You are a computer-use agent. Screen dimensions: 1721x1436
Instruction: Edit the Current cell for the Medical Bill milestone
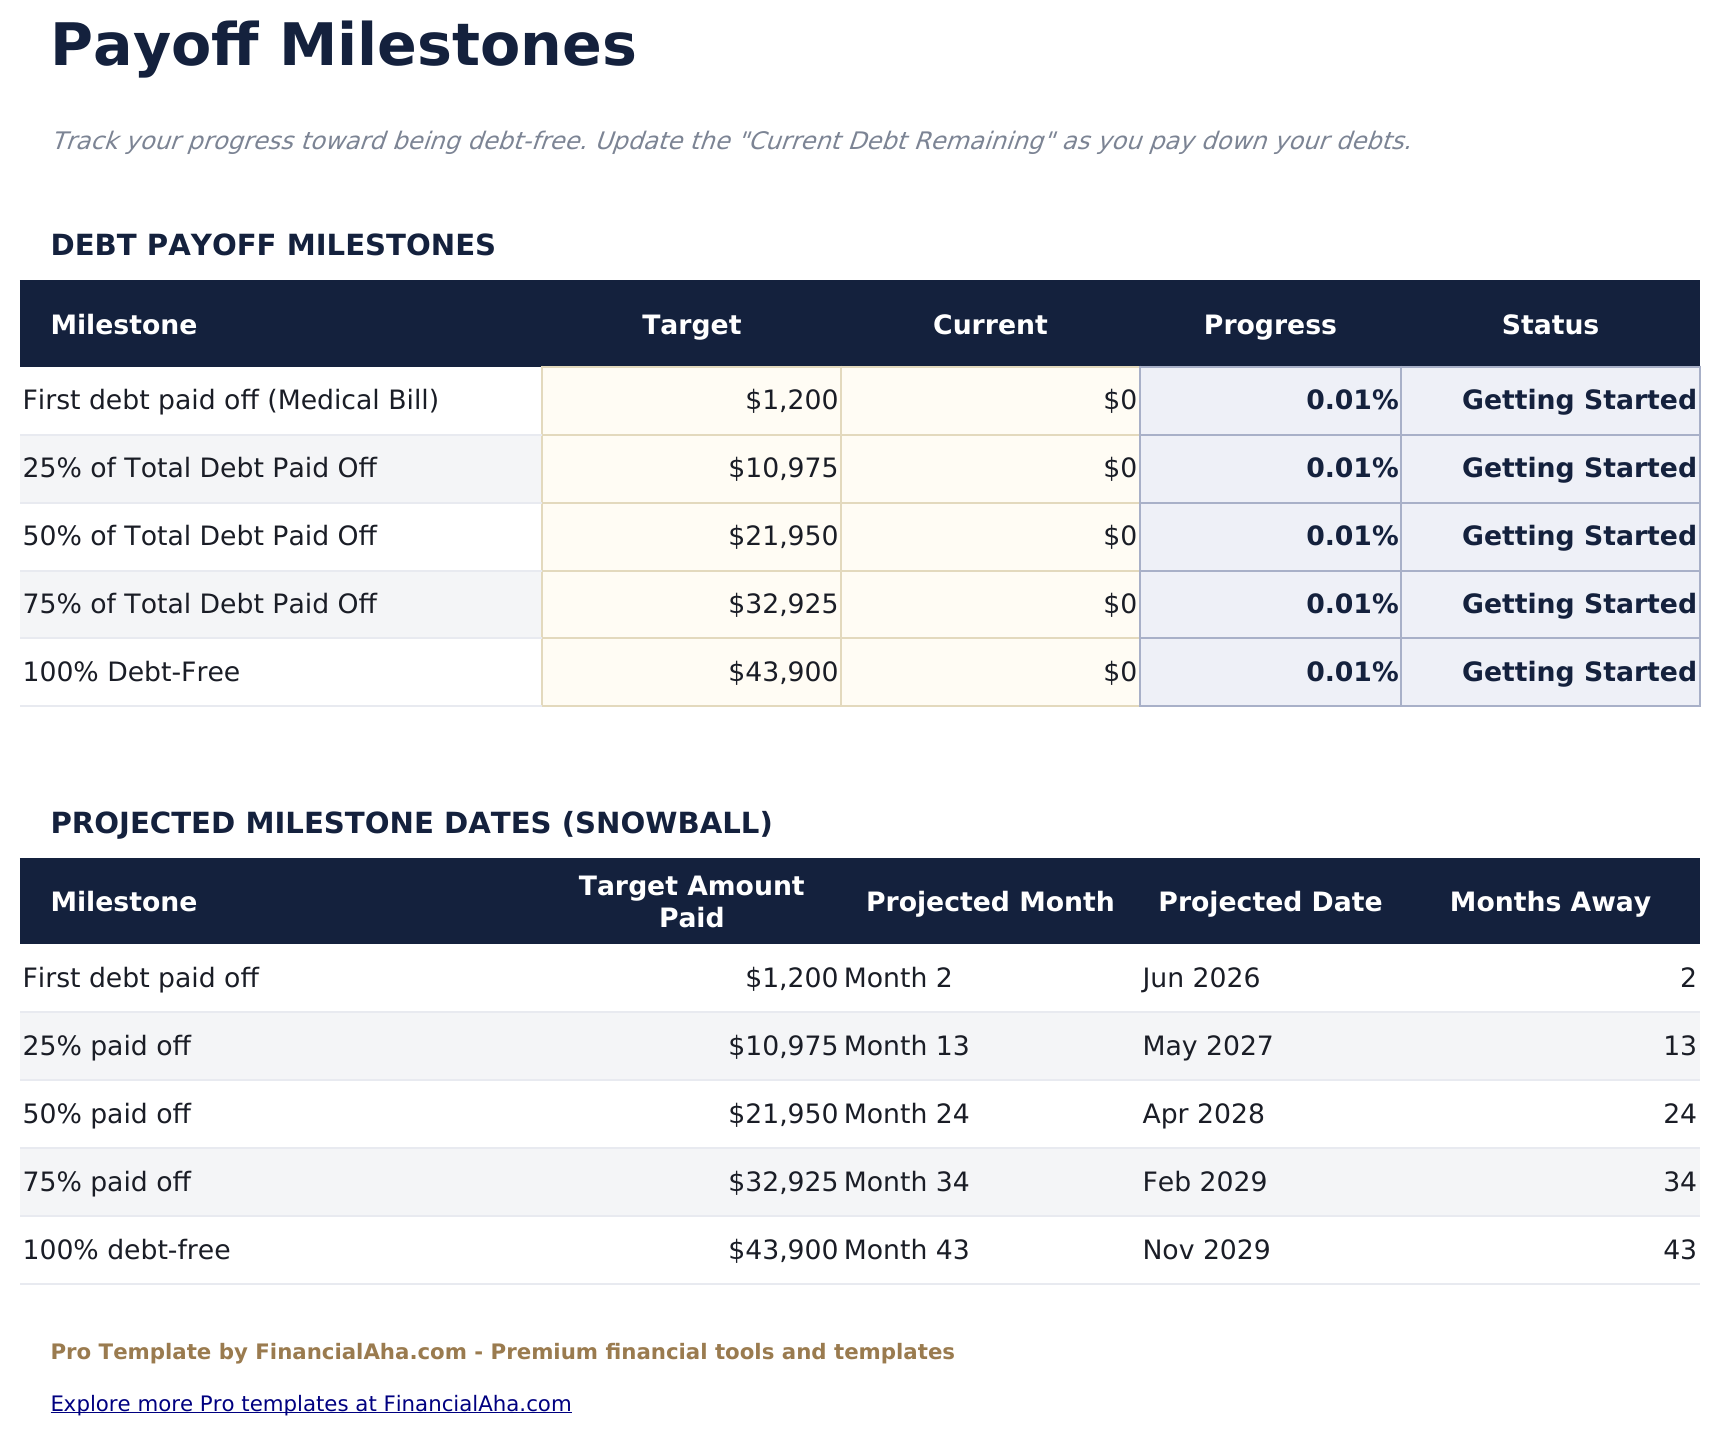click(990, 399)
